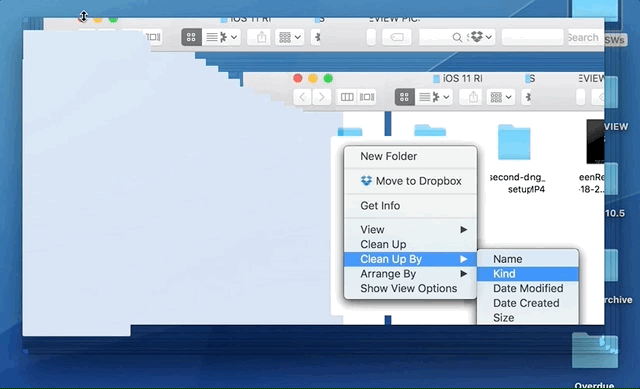Choose Date Modified in submenu
The image size is (640, 389).
[x=528, y=289]
